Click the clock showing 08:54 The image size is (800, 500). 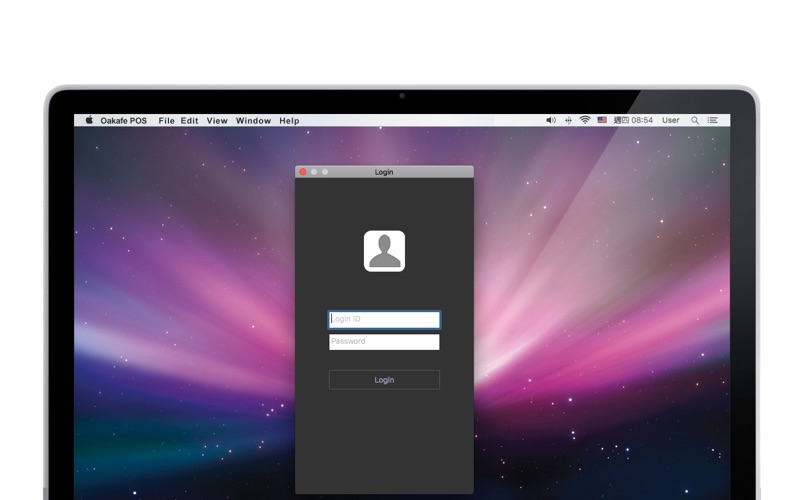(633, 120)
